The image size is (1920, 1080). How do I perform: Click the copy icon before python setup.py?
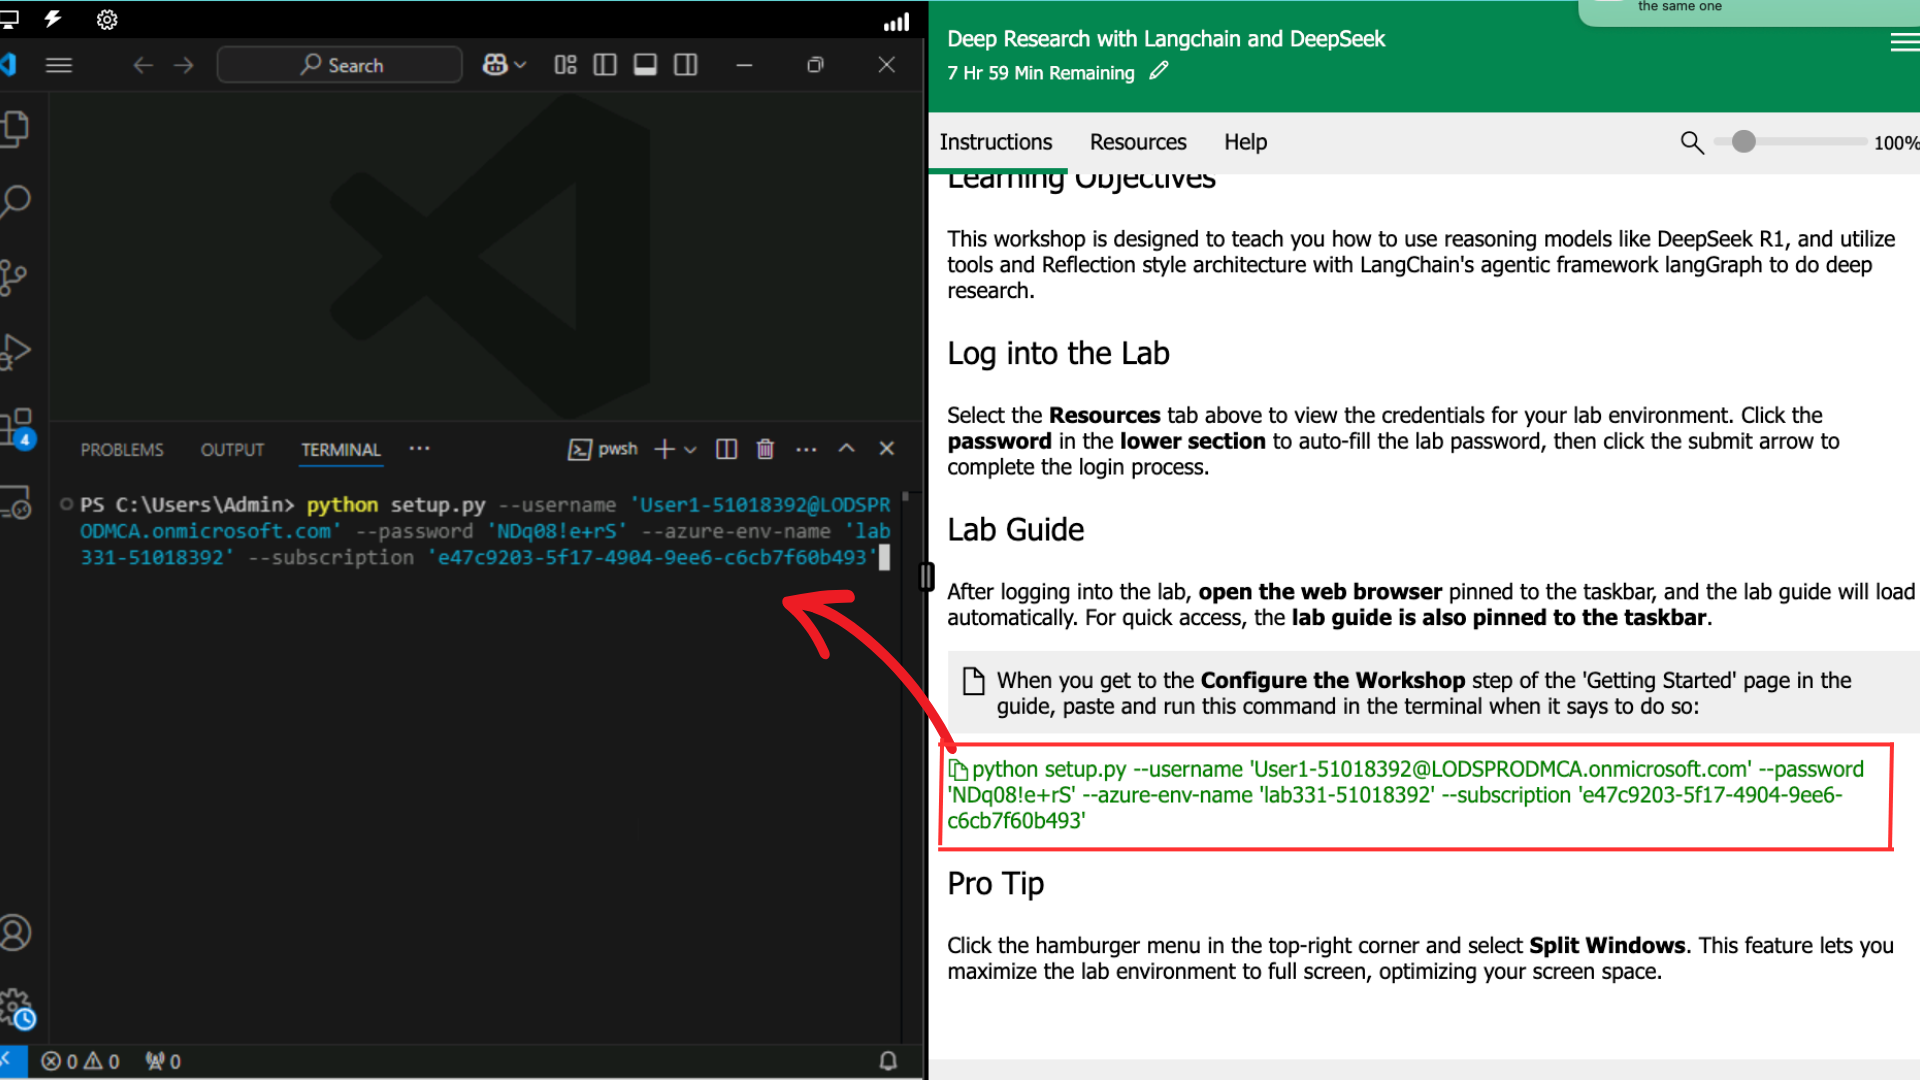click(x=958, y=770)
